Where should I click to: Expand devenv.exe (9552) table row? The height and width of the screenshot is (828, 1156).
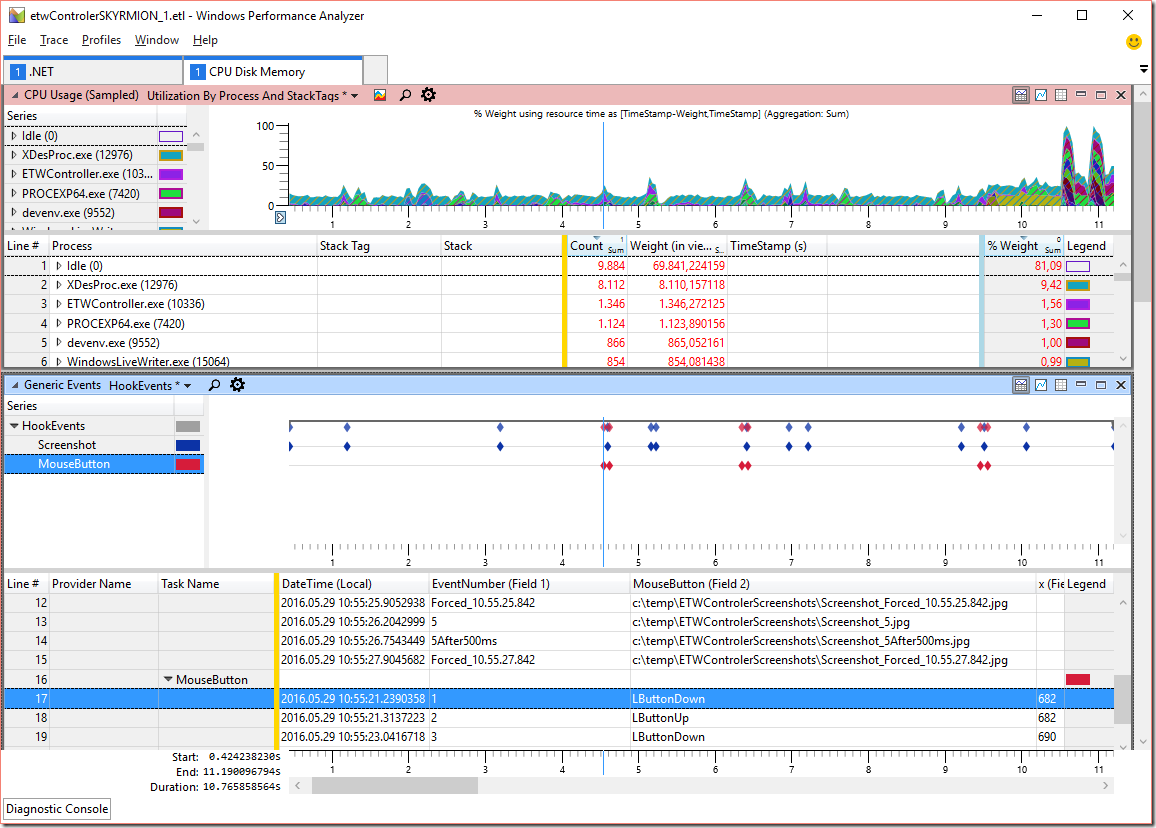59,343
